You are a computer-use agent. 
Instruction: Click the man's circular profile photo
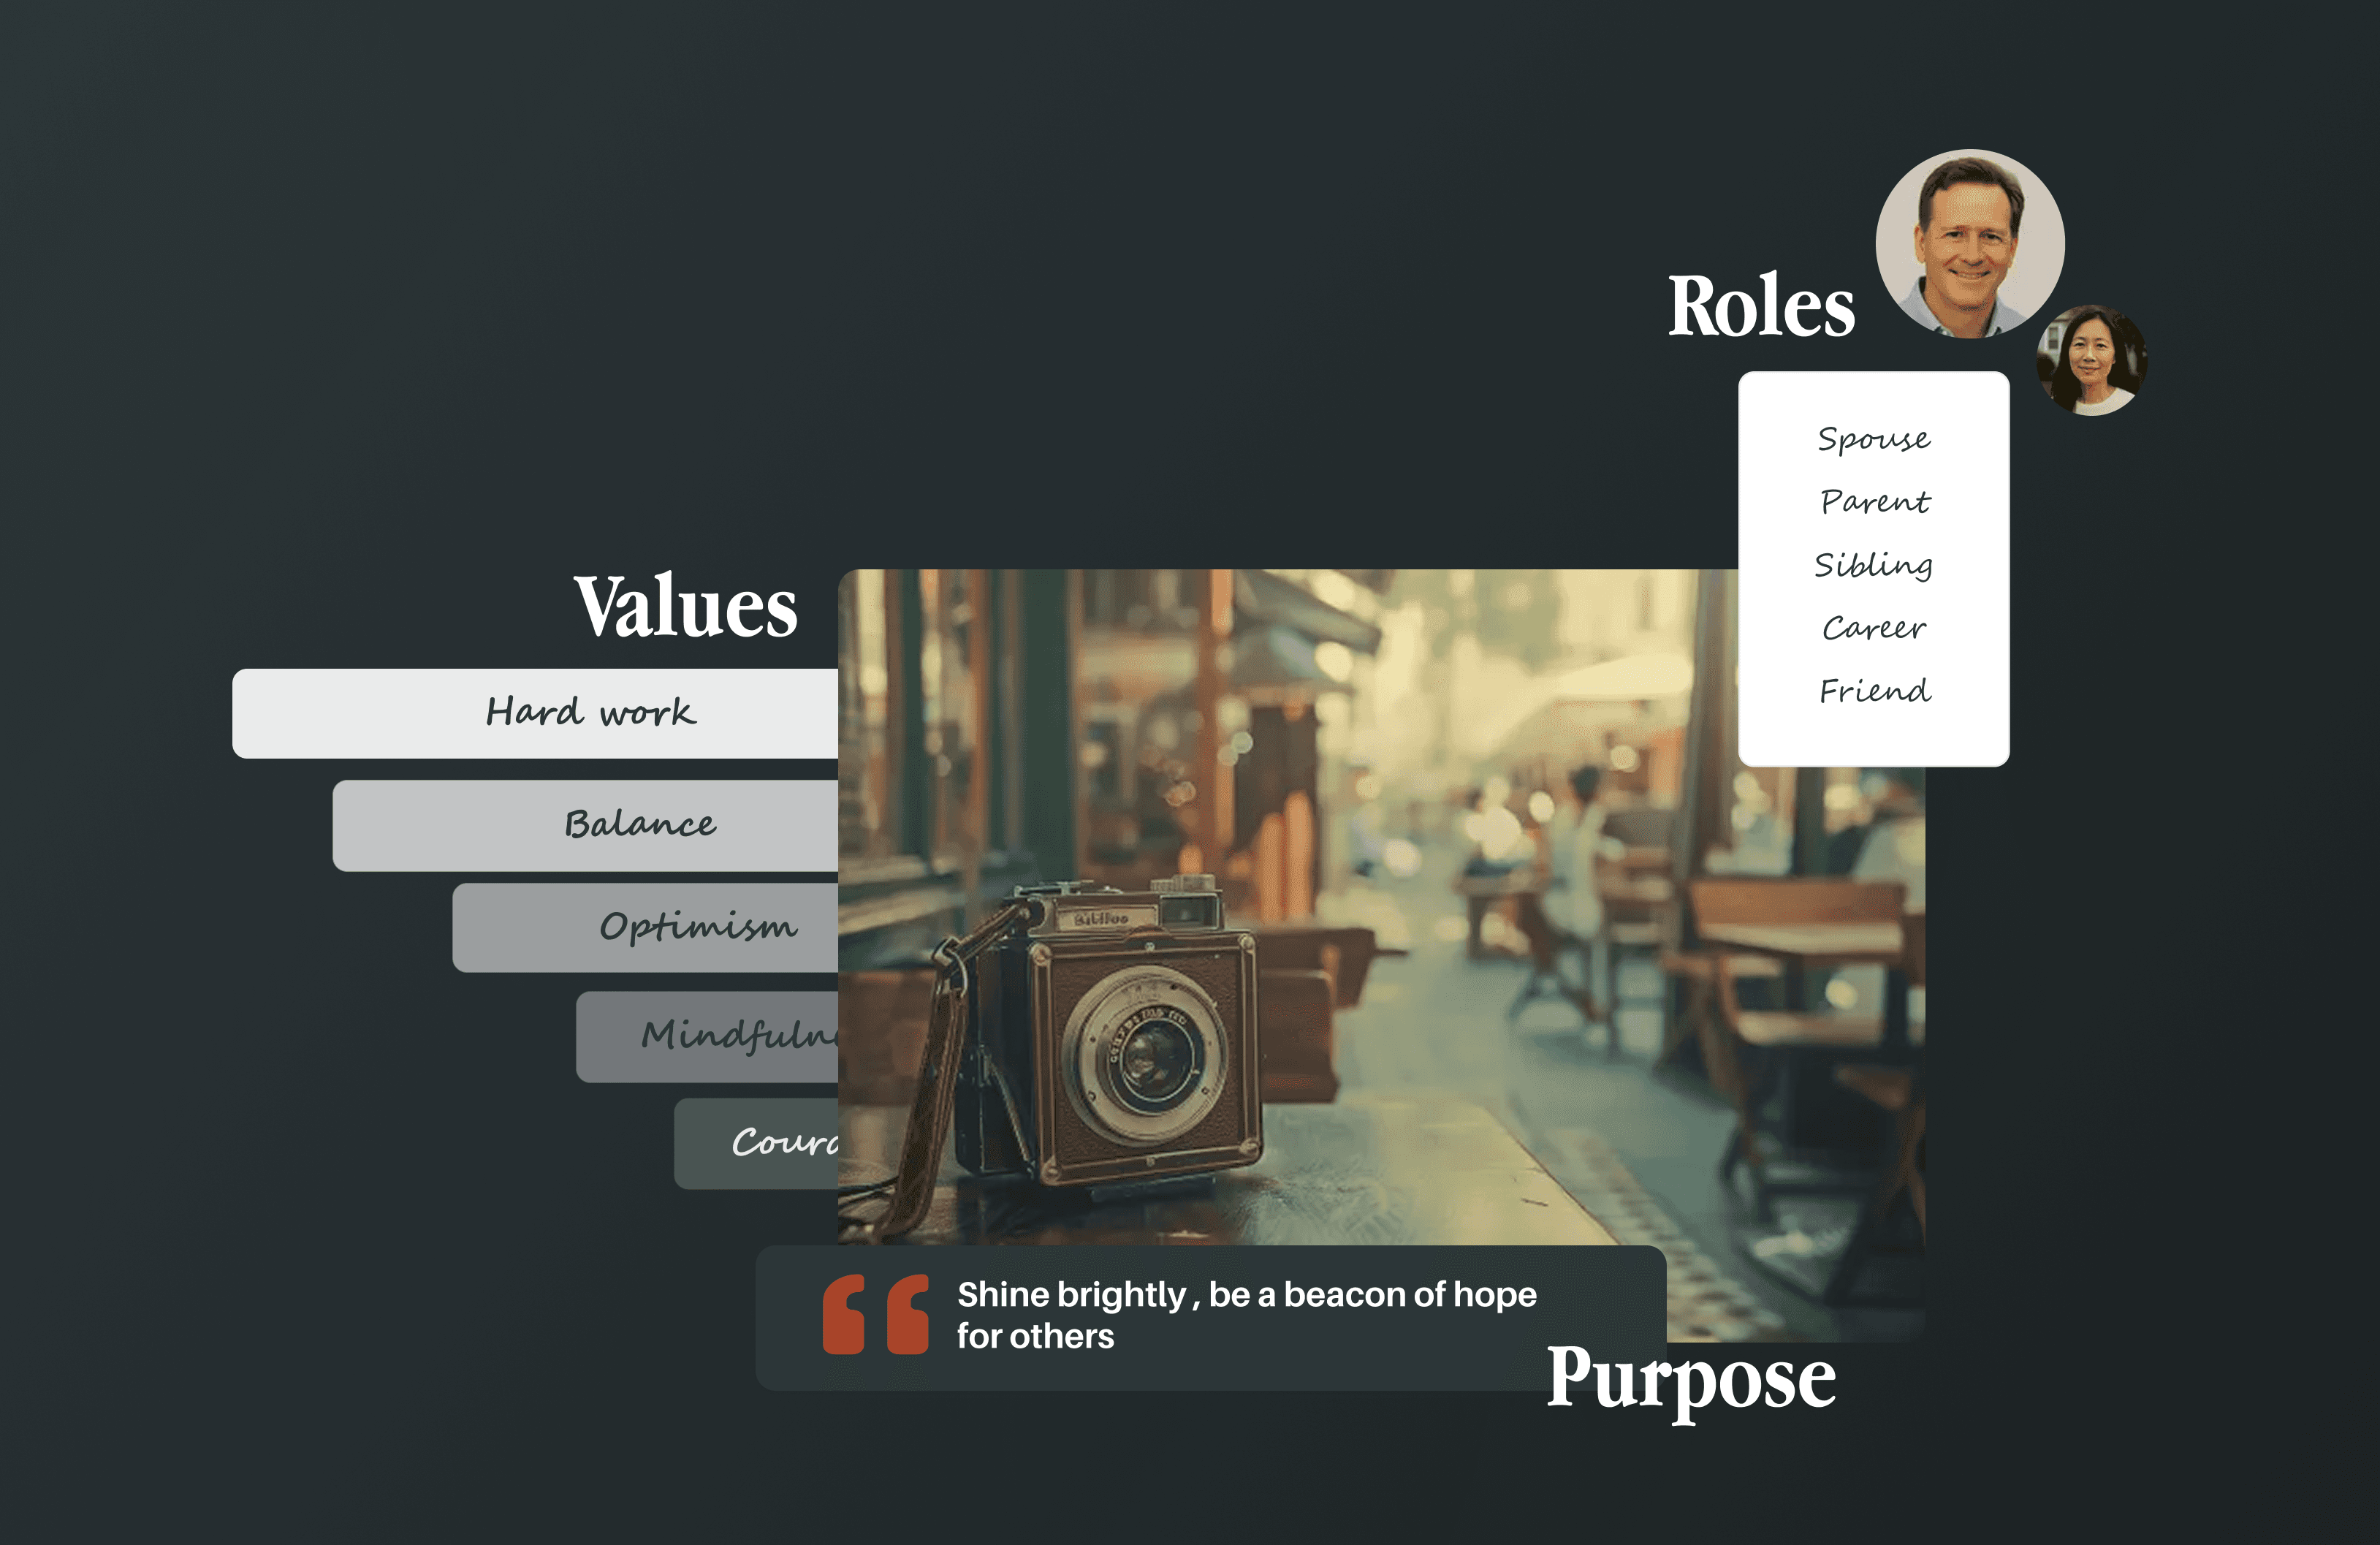coord(1969,243)
